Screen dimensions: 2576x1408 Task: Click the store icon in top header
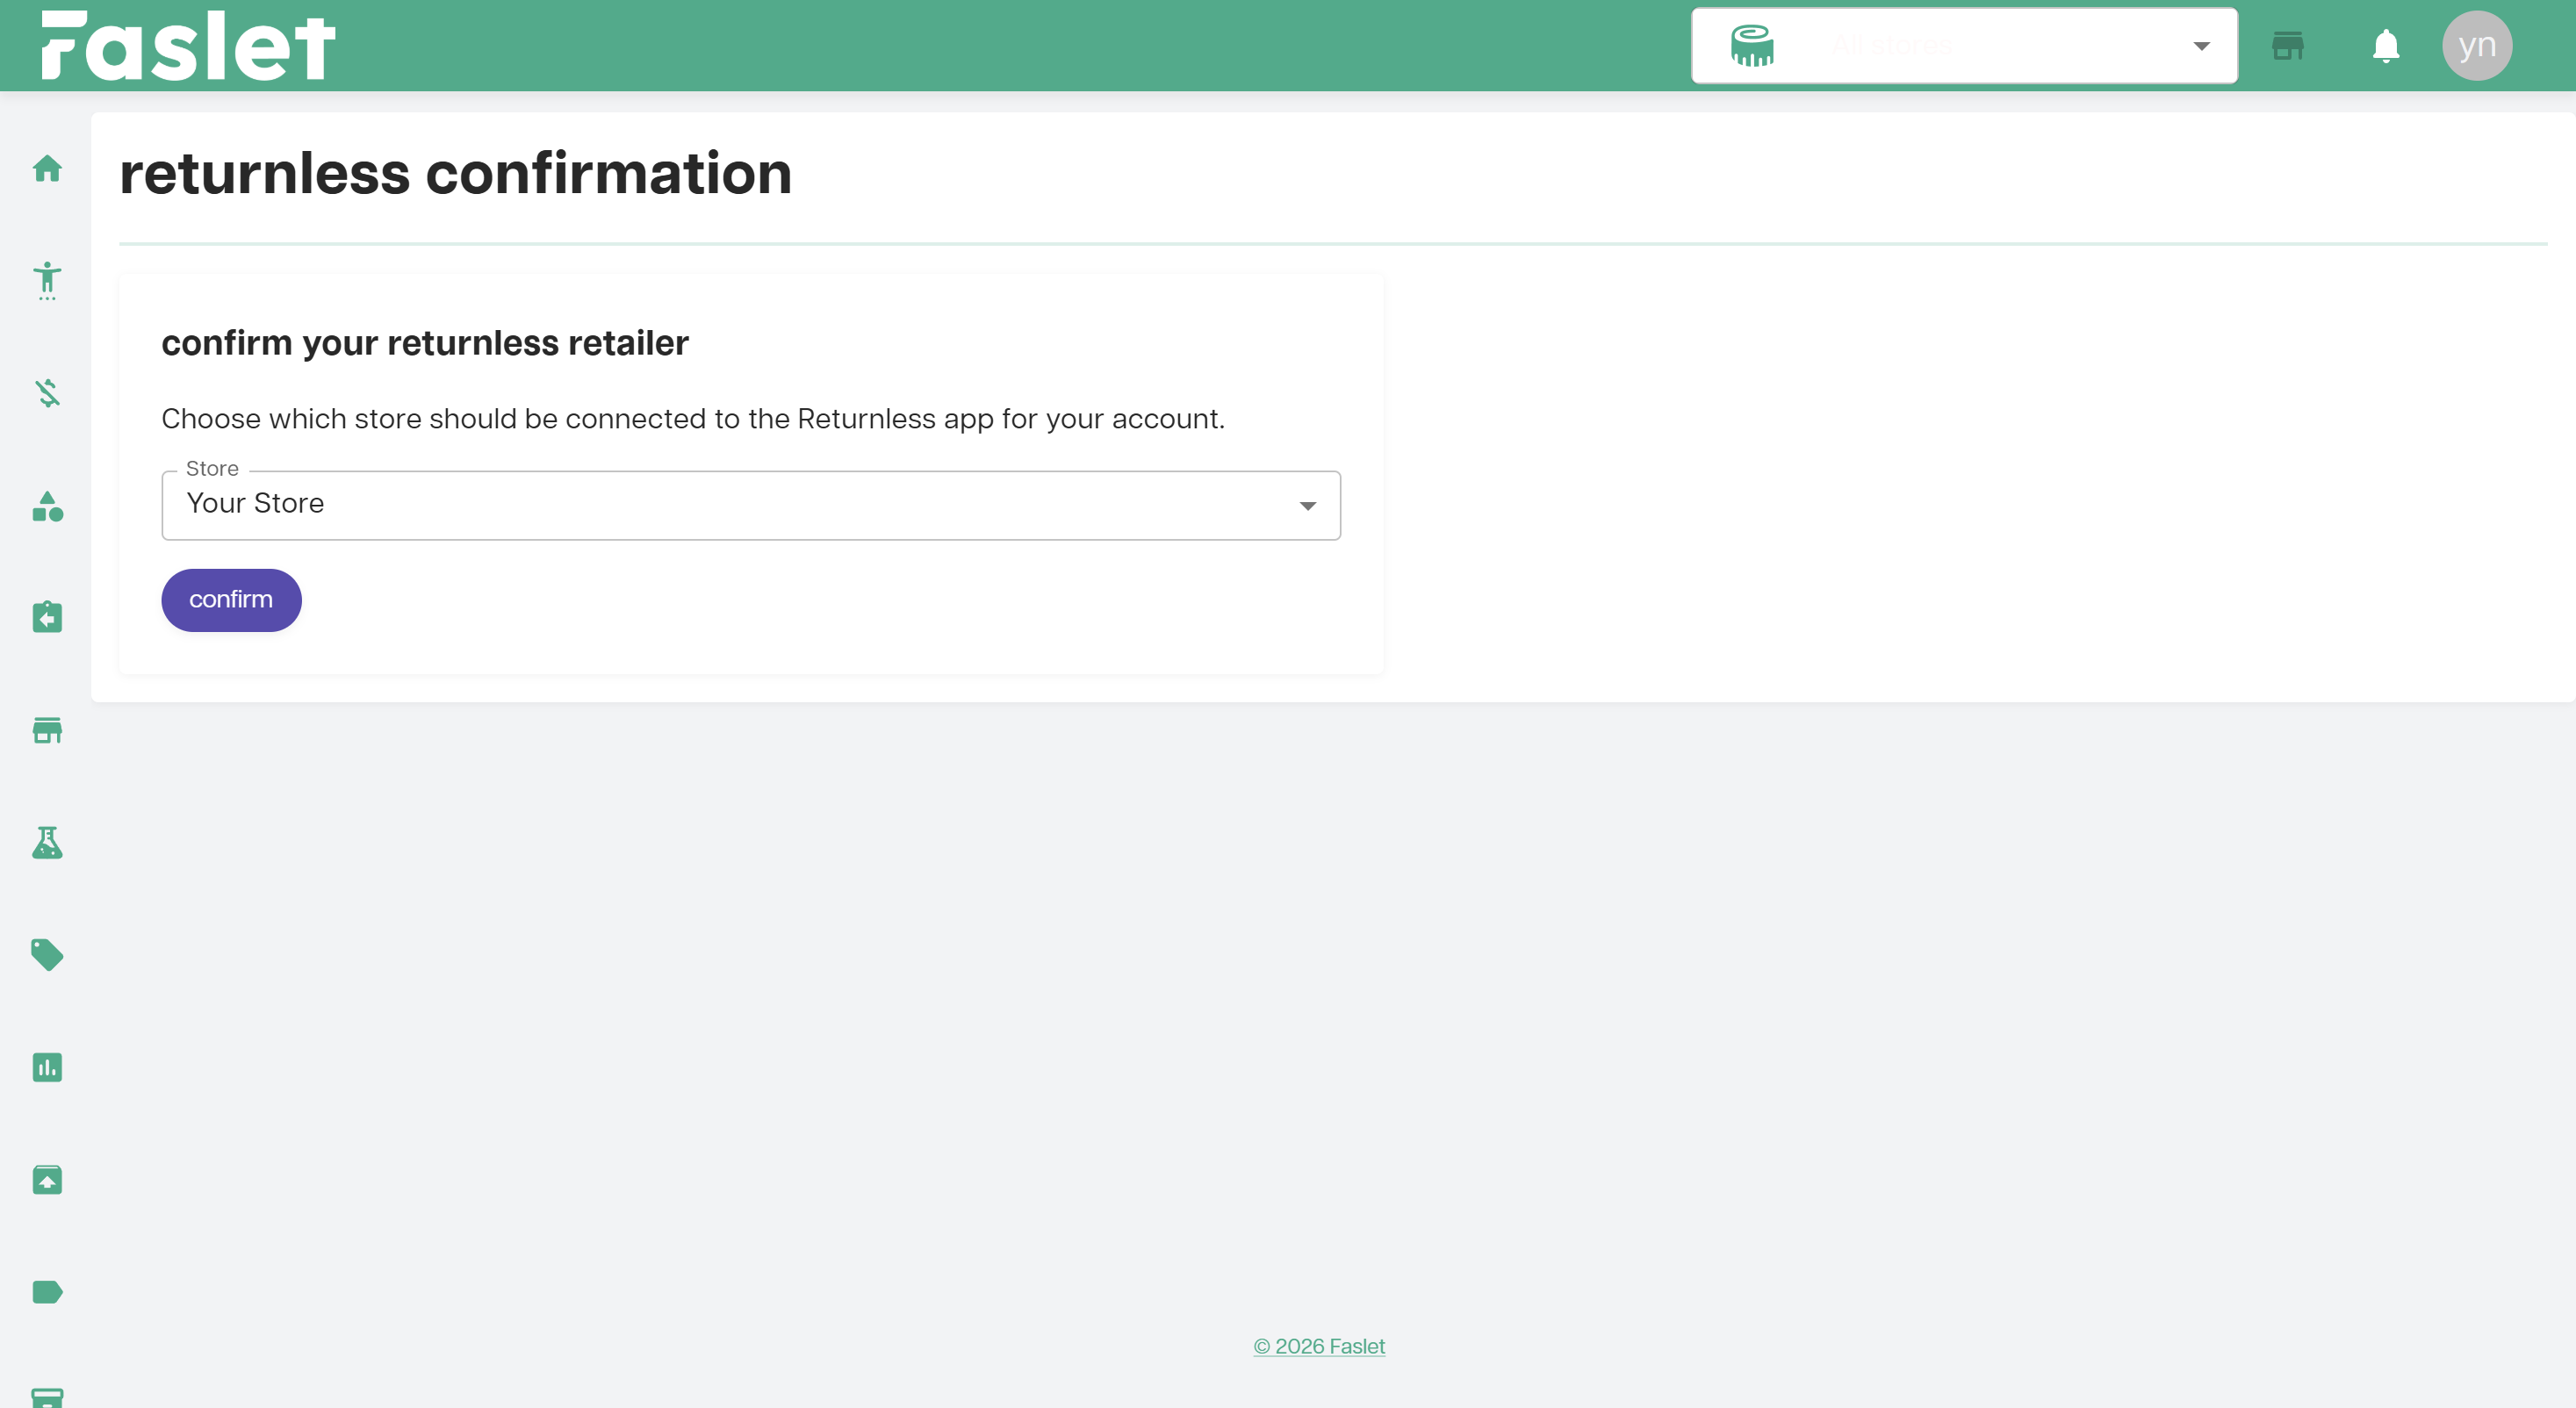tap(2288, 46)
